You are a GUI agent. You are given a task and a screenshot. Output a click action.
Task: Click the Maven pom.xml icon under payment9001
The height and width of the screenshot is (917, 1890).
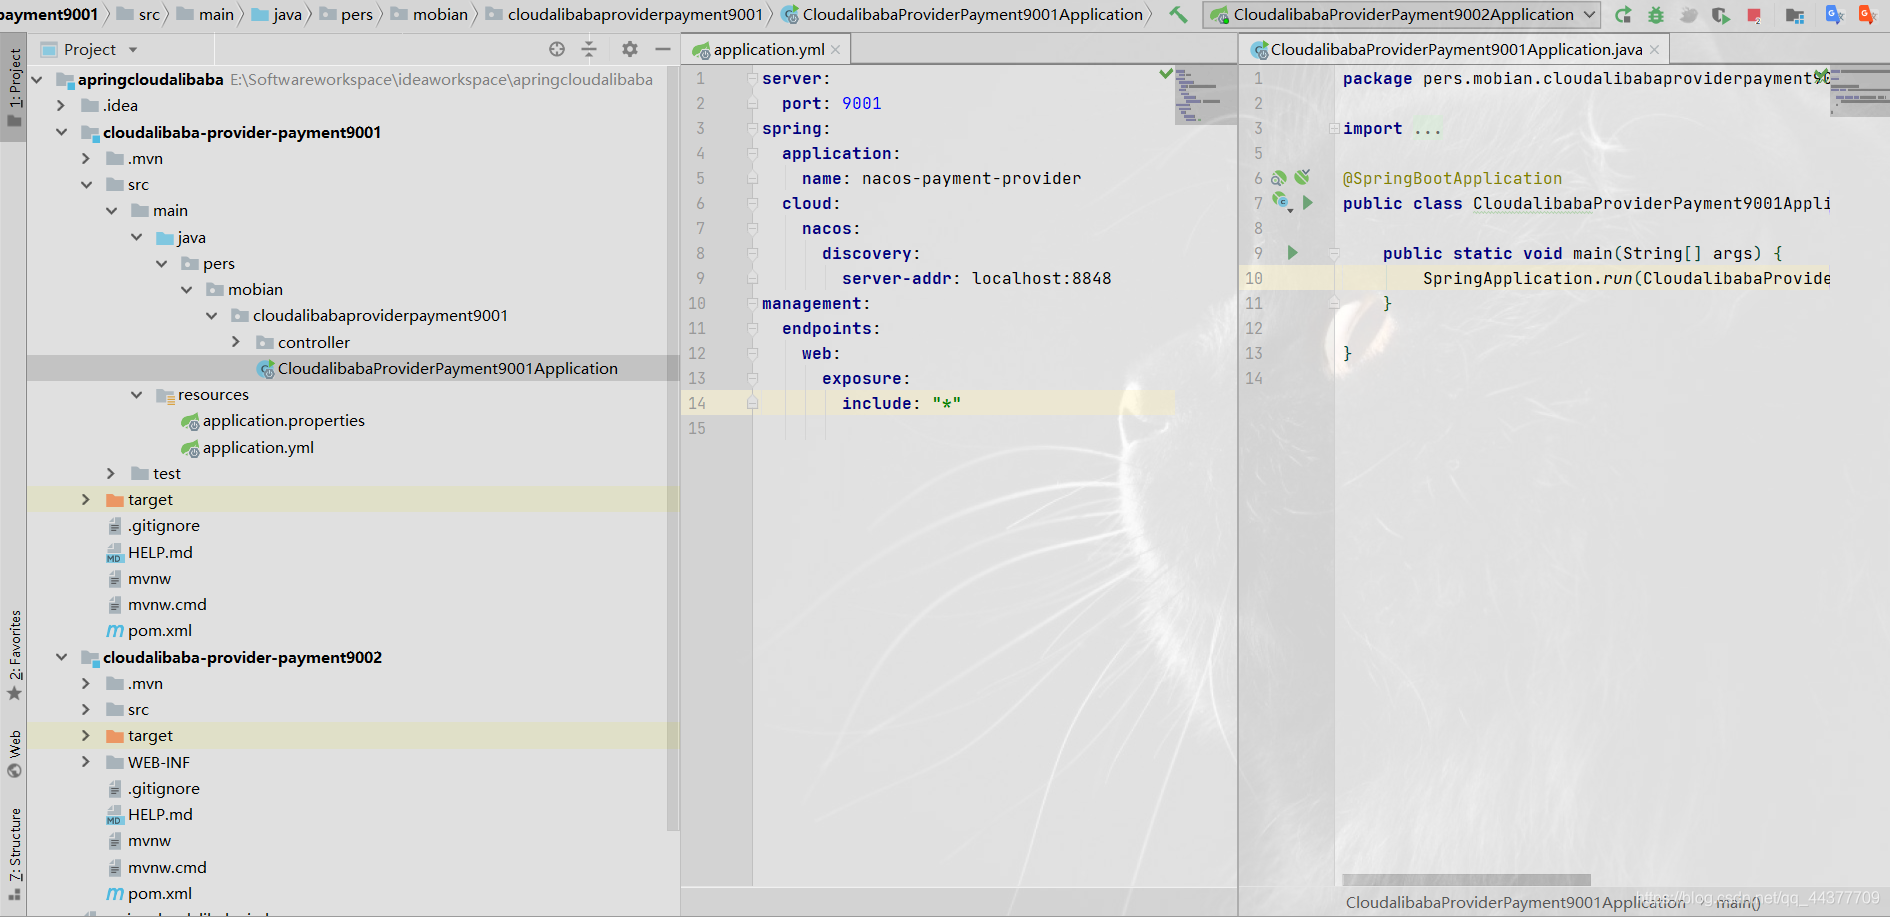[x=115, y=631]
